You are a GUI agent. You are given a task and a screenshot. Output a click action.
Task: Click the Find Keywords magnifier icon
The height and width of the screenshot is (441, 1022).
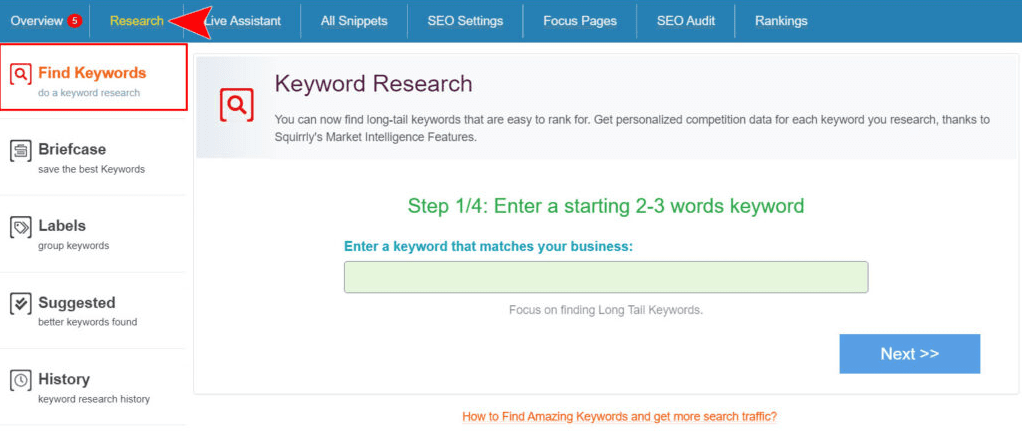click(20, 74)
